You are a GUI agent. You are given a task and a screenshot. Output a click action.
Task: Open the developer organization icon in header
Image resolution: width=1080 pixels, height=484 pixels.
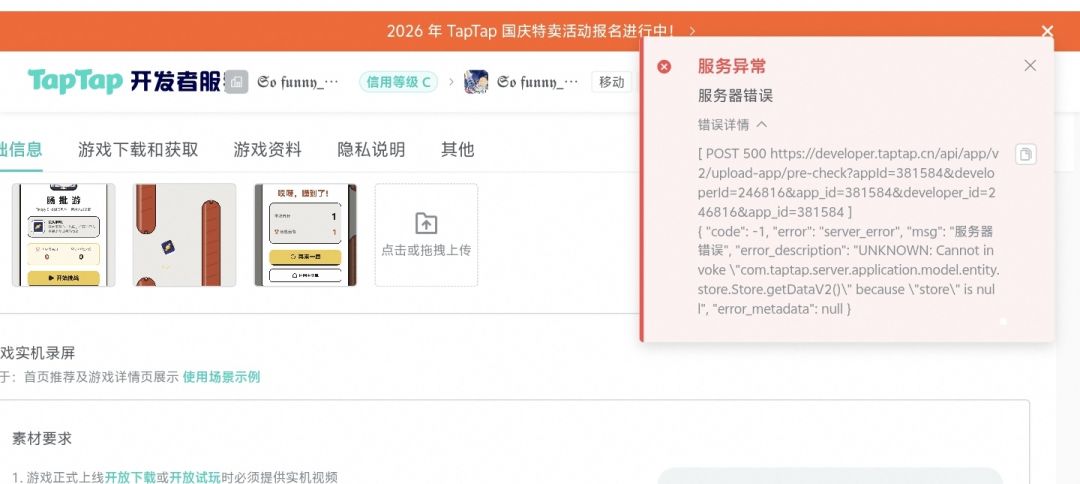click(x=236, y=82)
